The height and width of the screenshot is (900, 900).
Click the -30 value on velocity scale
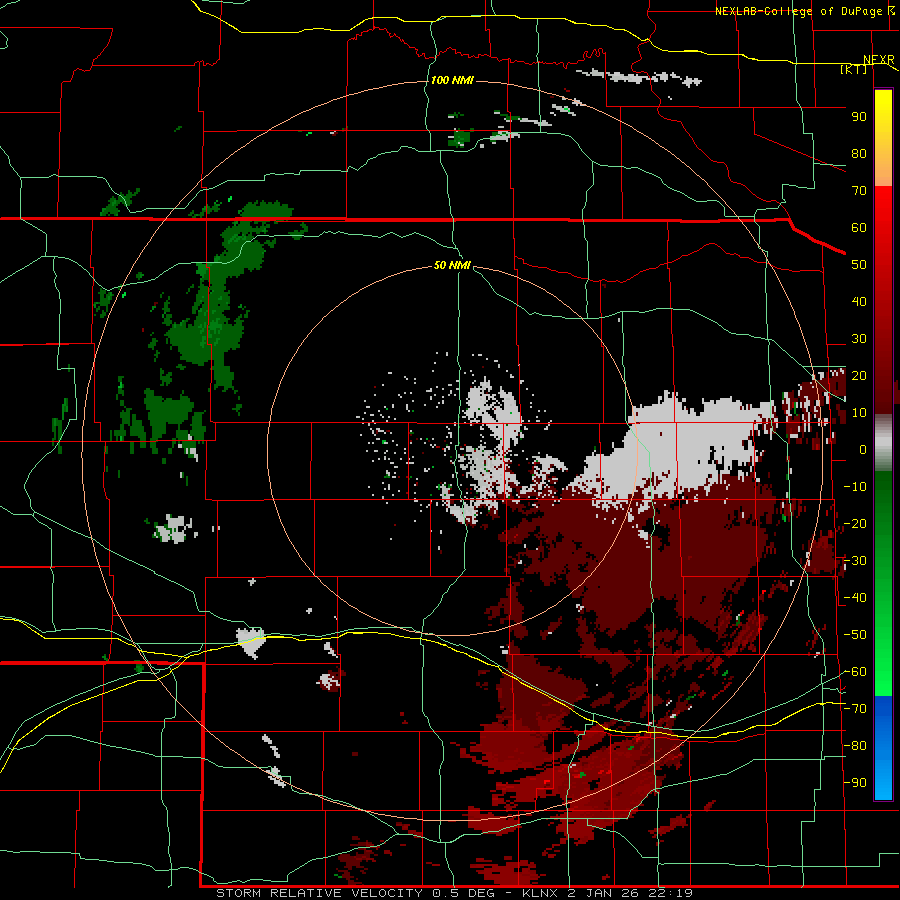855,561
